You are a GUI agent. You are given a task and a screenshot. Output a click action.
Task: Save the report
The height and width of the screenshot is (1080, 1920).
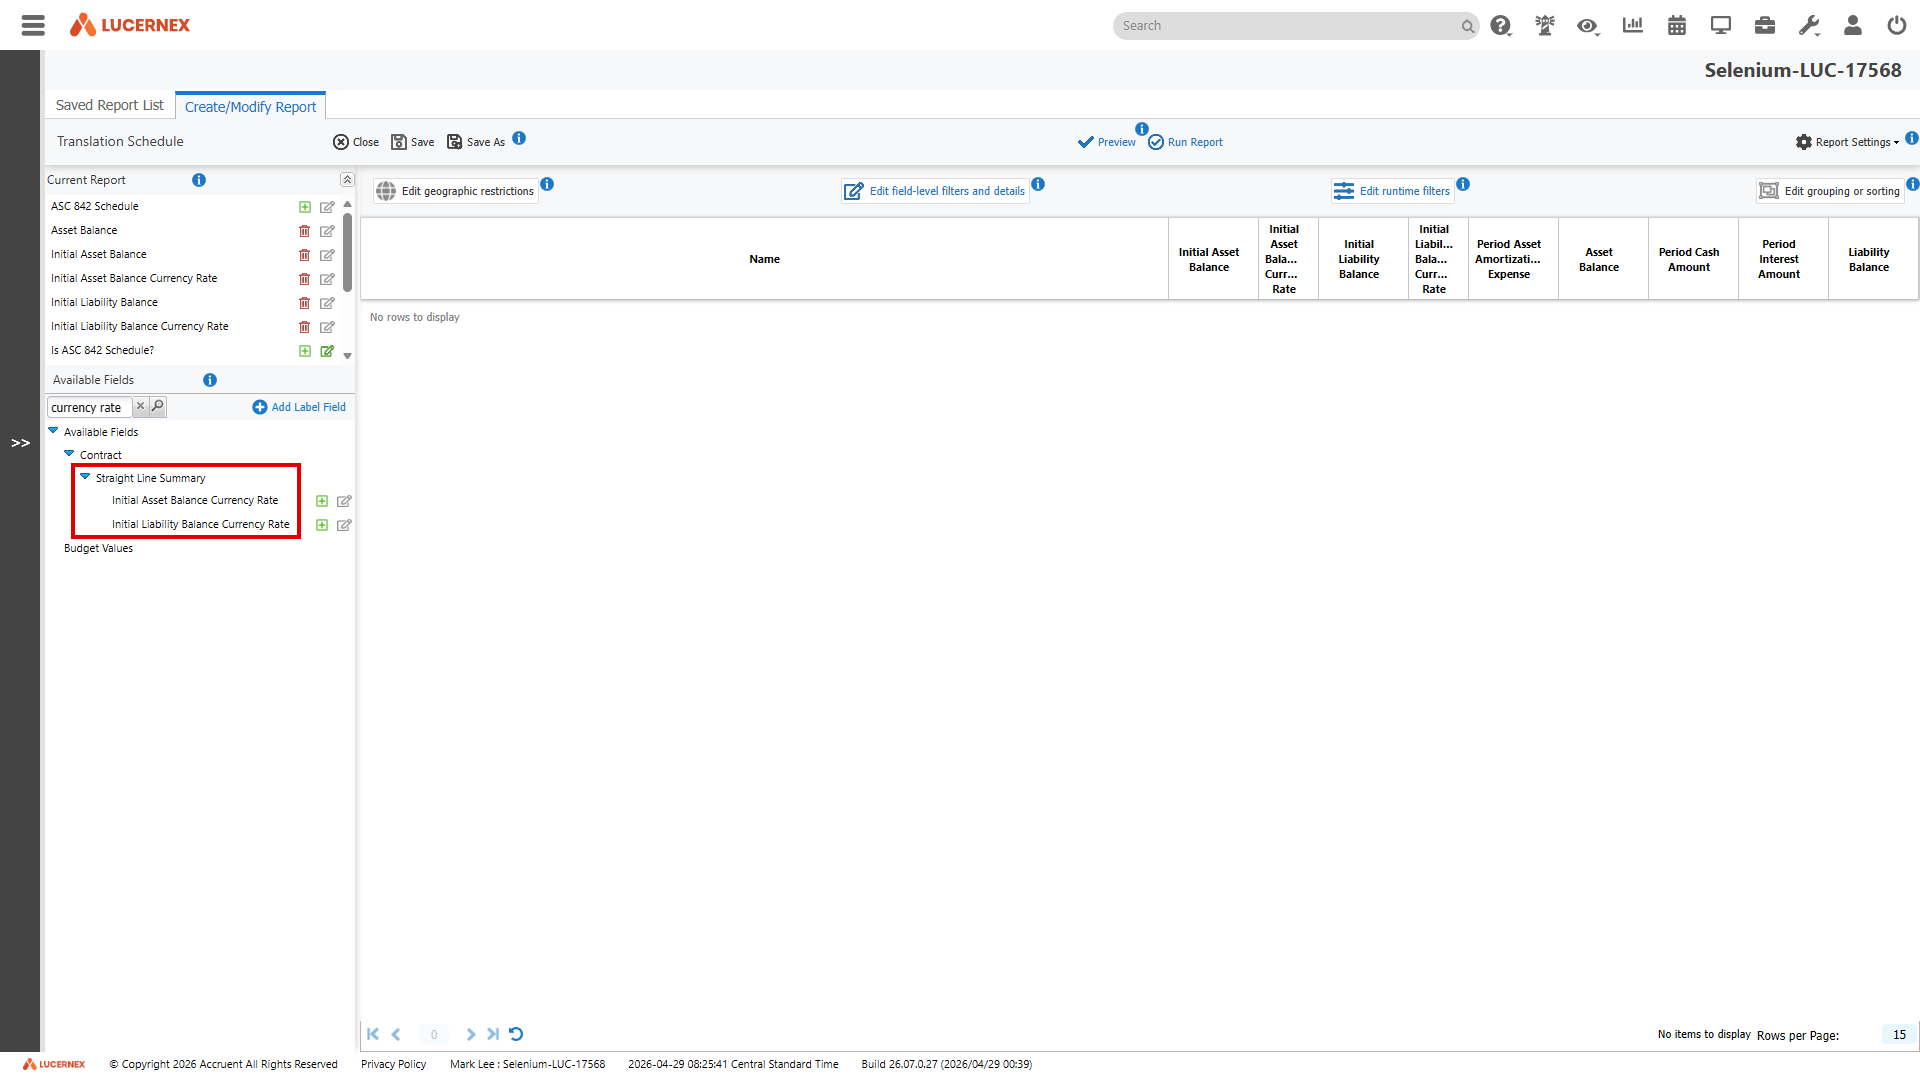412,142
